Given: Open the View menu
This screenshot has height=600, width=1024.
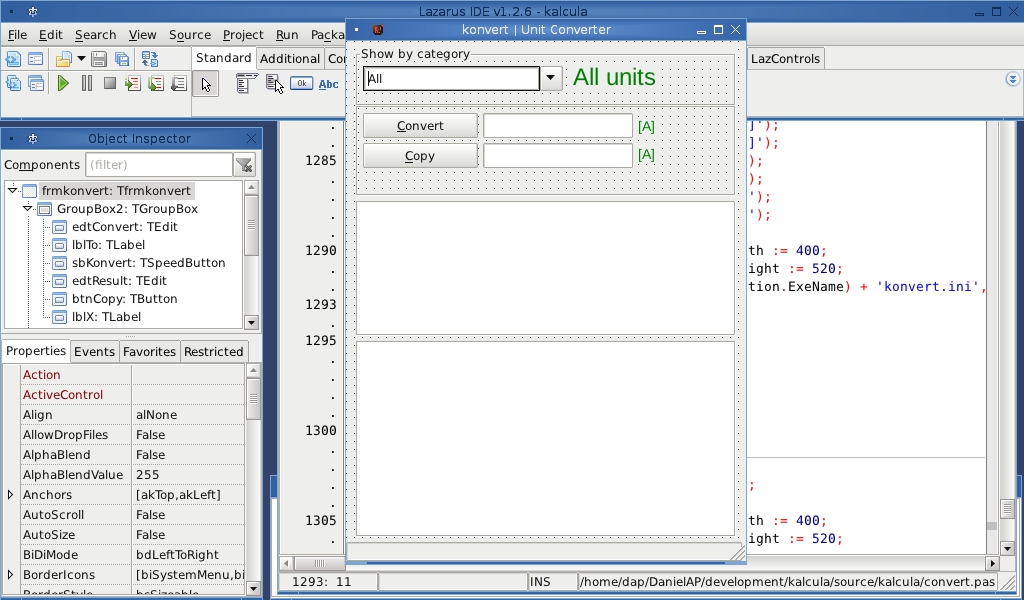Looking at the screenshot, I should (142, 35).
